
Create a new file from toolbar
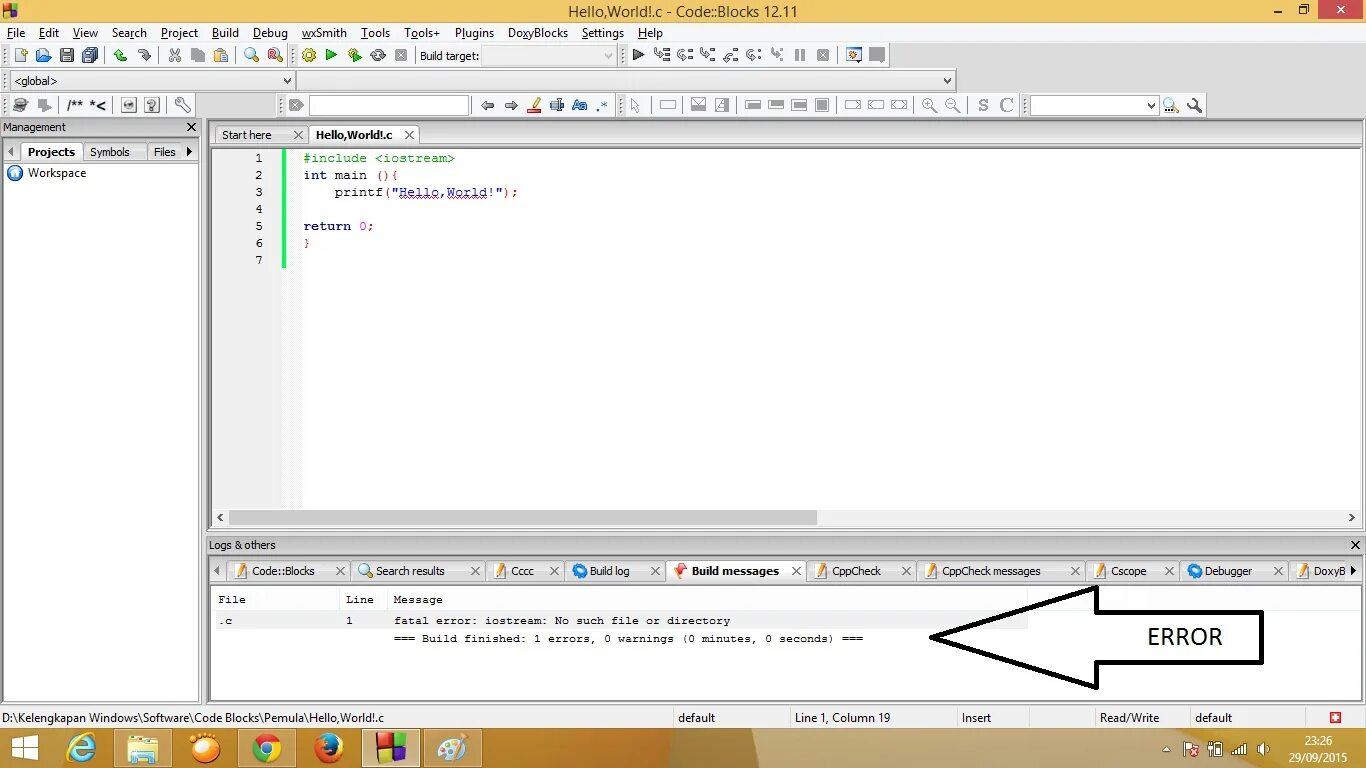(21, 56)
